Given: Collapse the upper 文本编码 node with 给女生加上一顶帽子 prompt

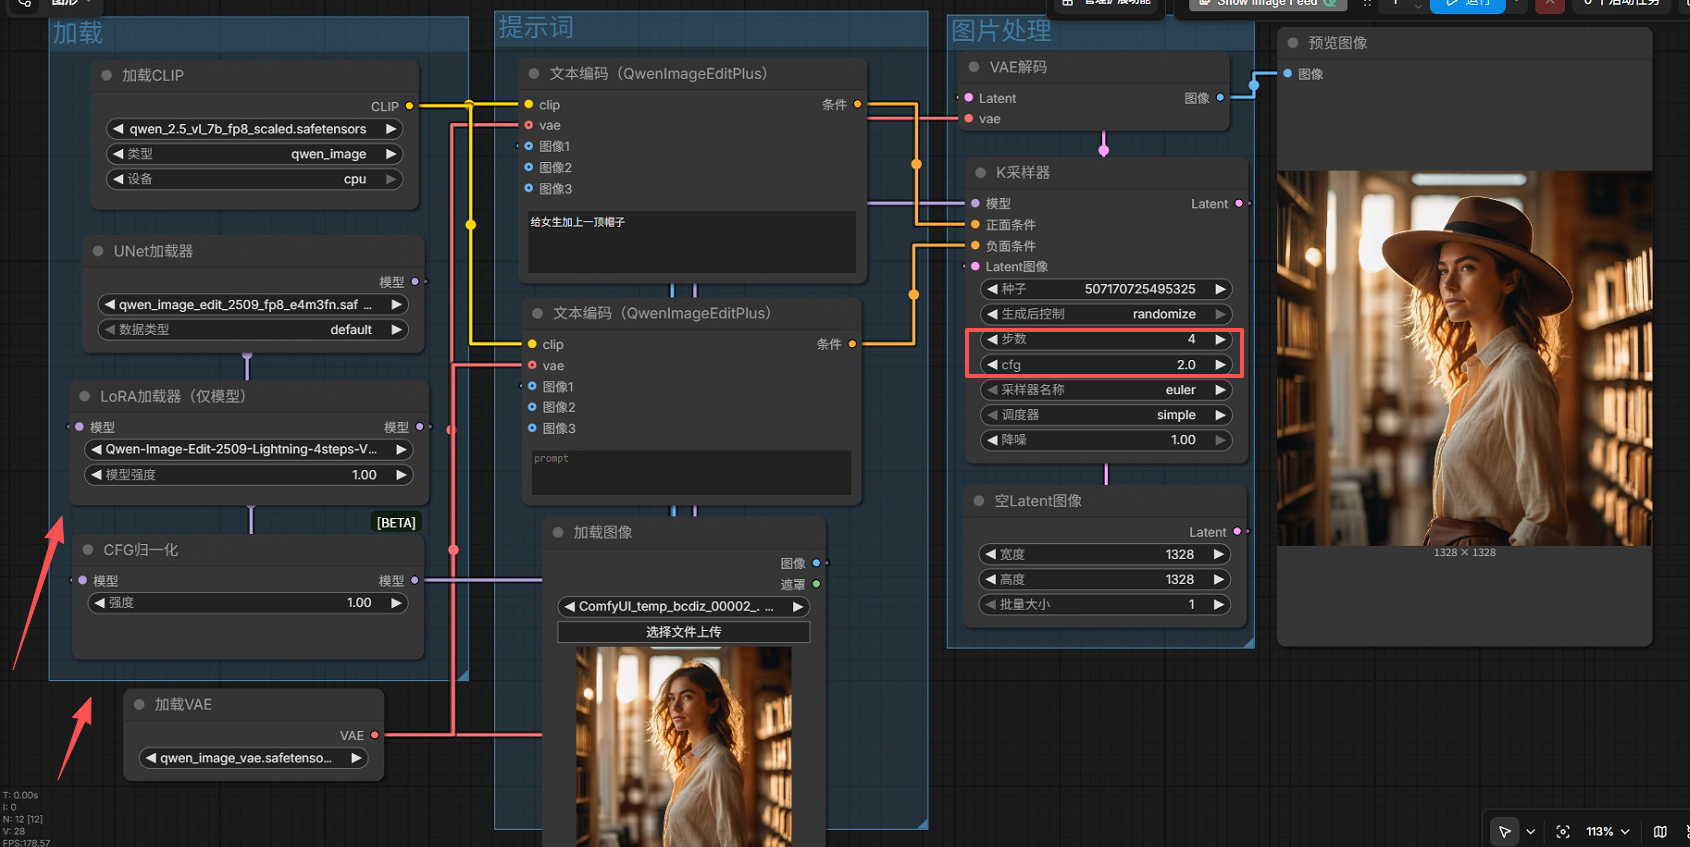Looking at the screenshot, I should pos(534,73).
